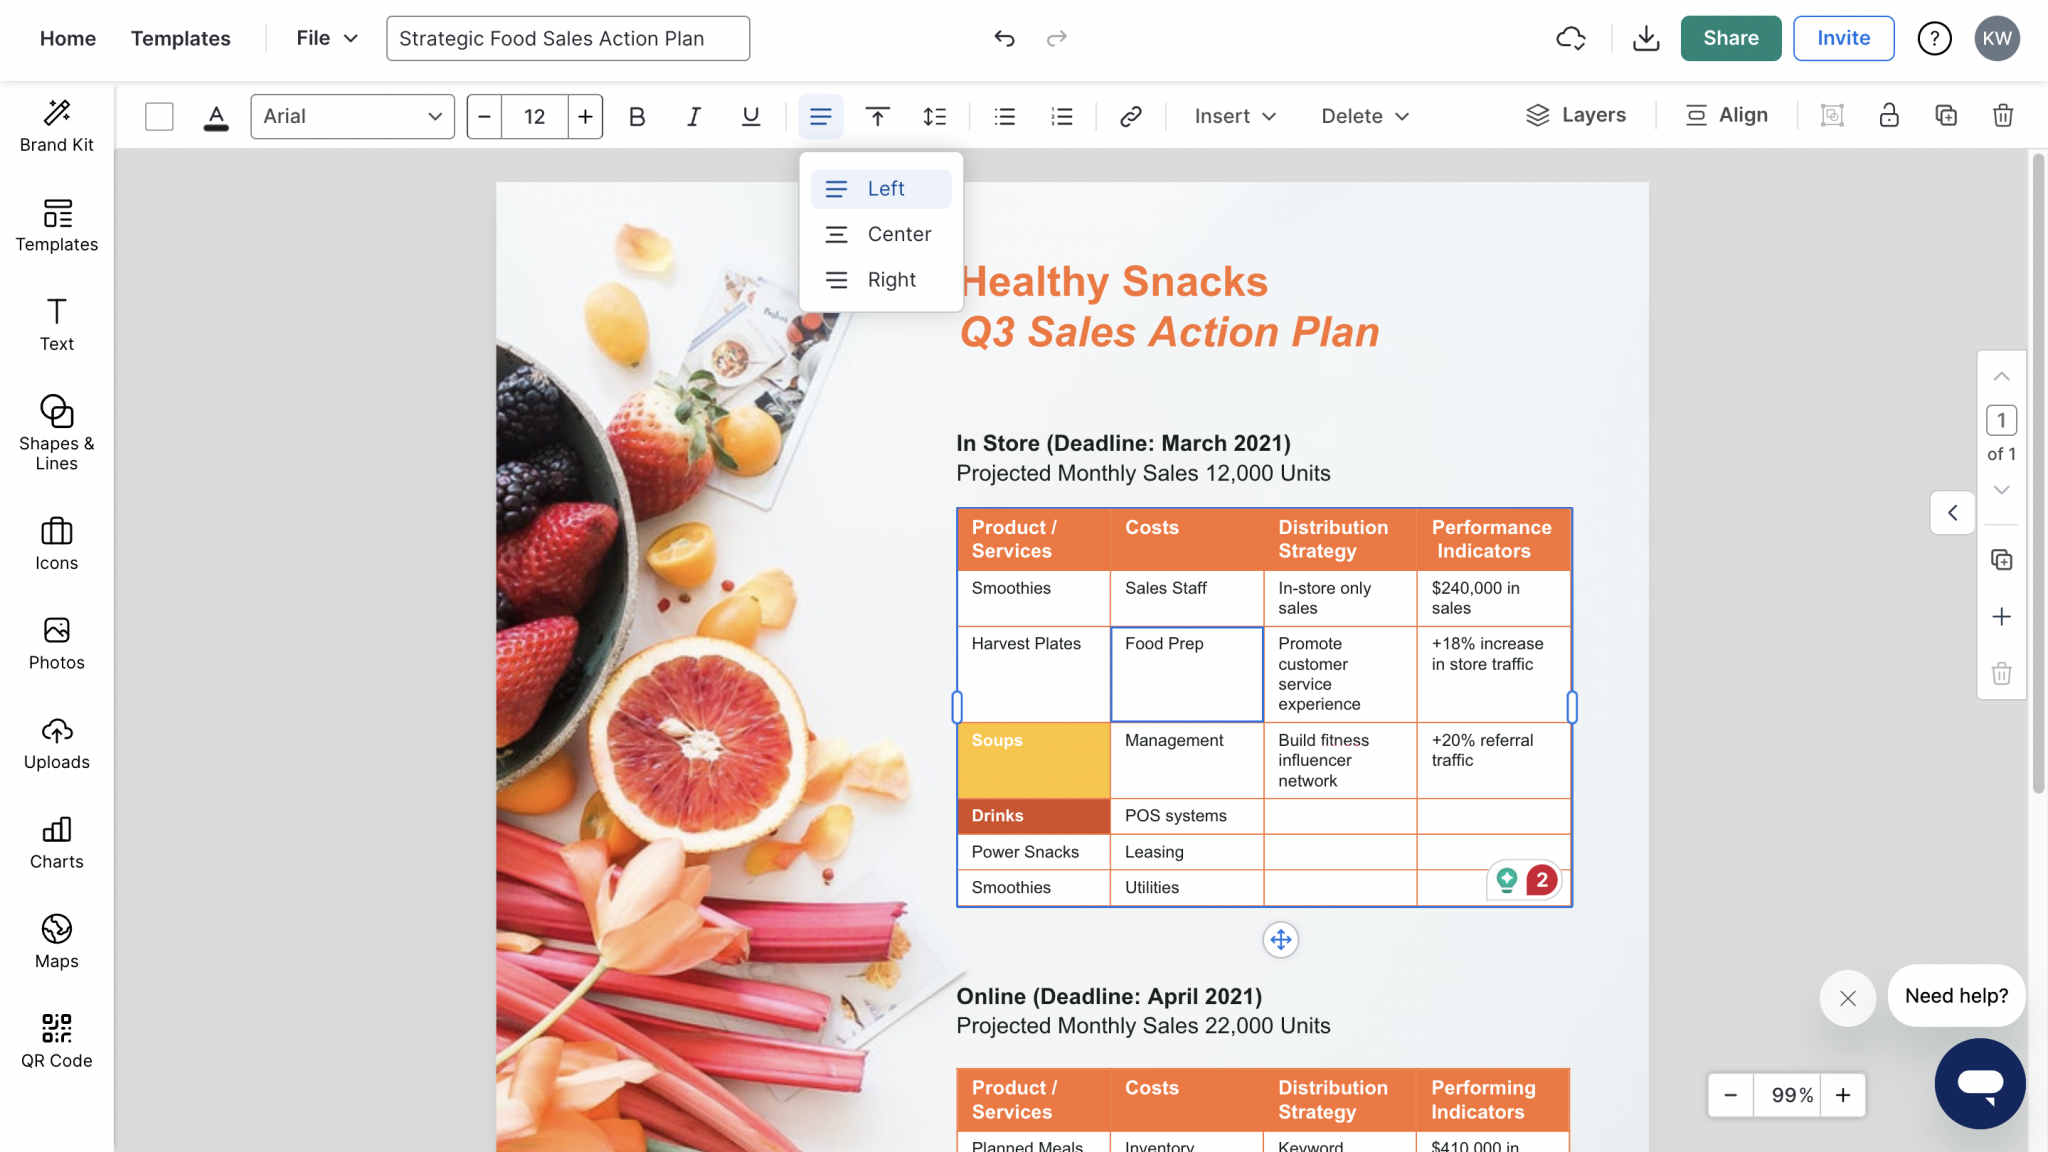This screenshot has height=1152, width=2048.
Task: Open the Brand Kit panel
Action: [x=56, y=125]
